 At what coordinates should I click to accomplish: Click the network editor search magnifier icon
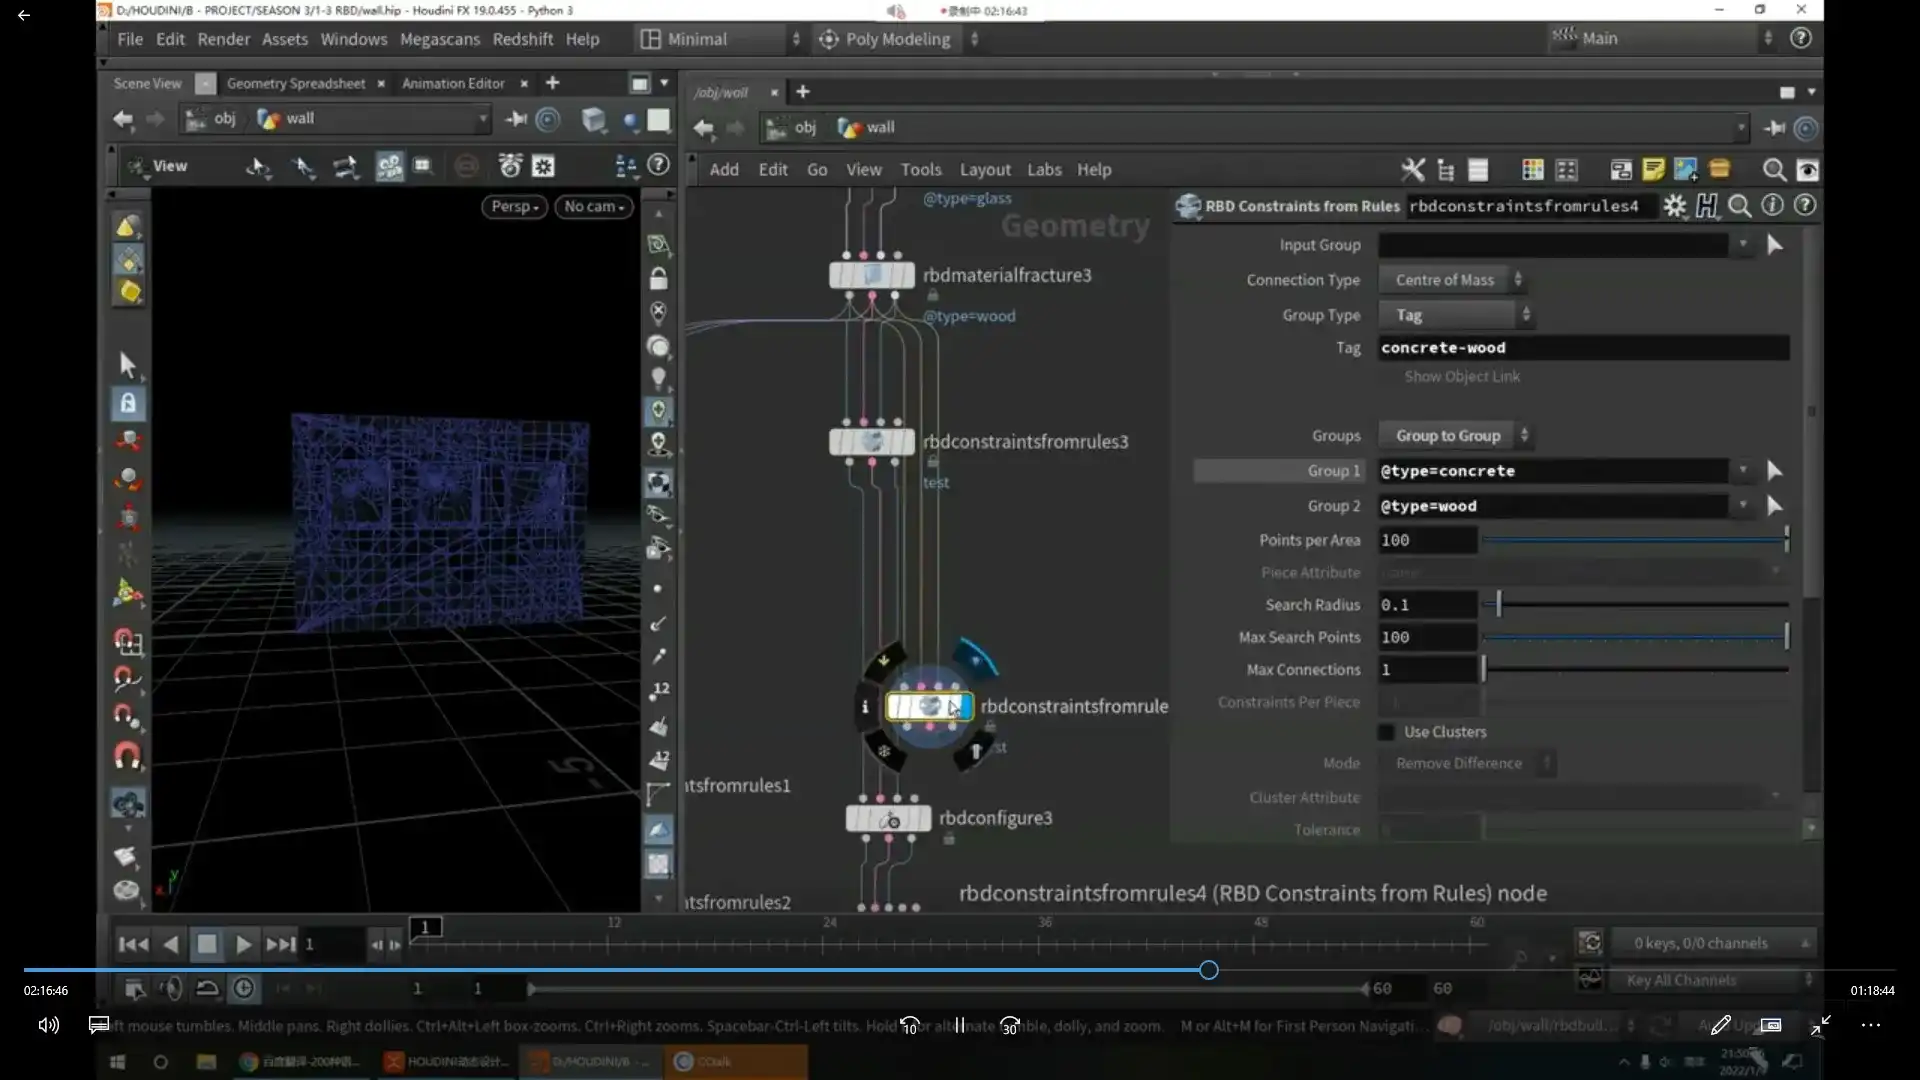tap(1774, 170)
